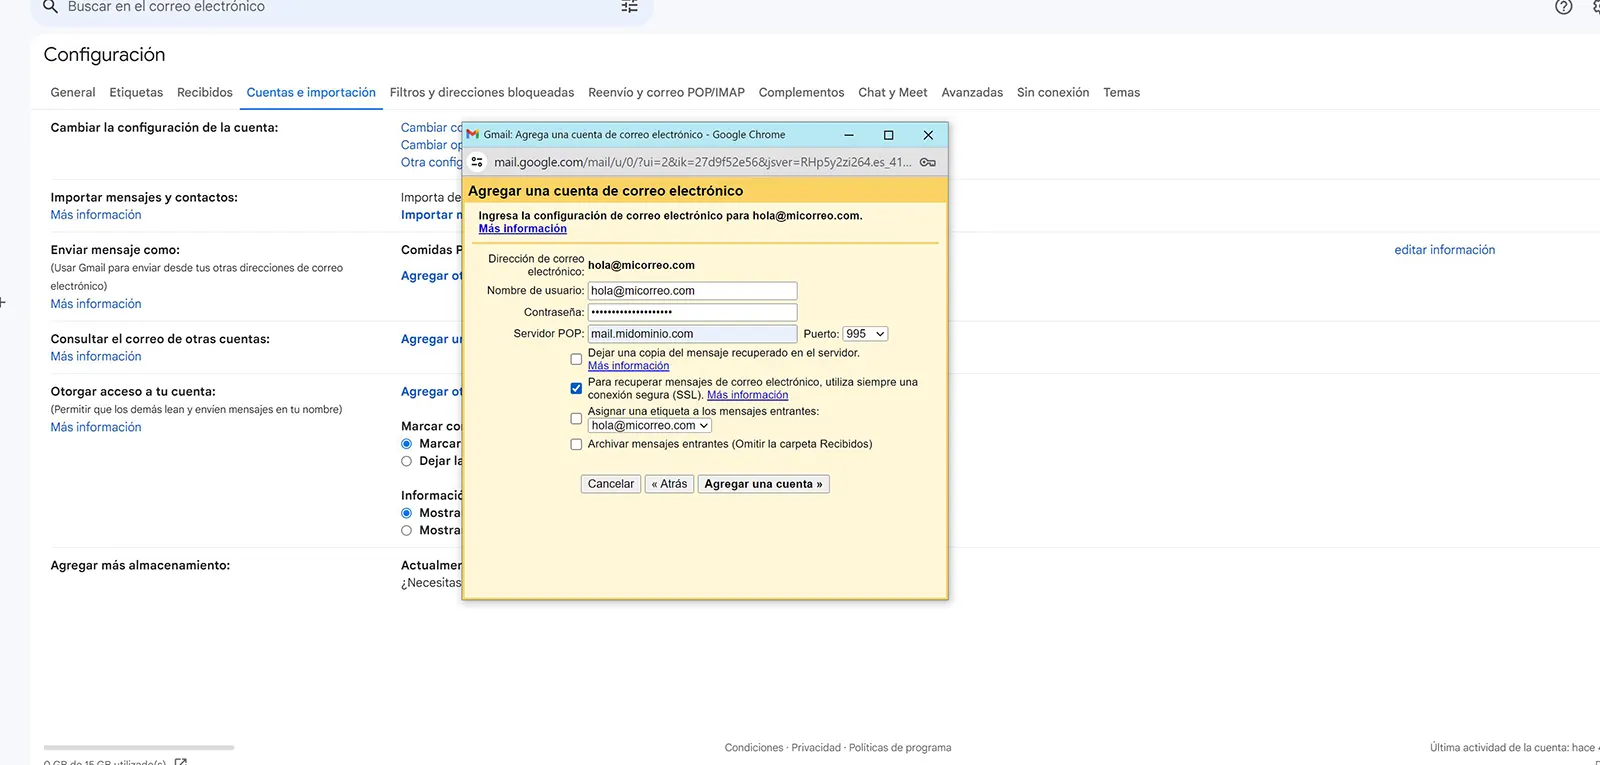Check Archivar mensajes entrantes option

[576, 445]
